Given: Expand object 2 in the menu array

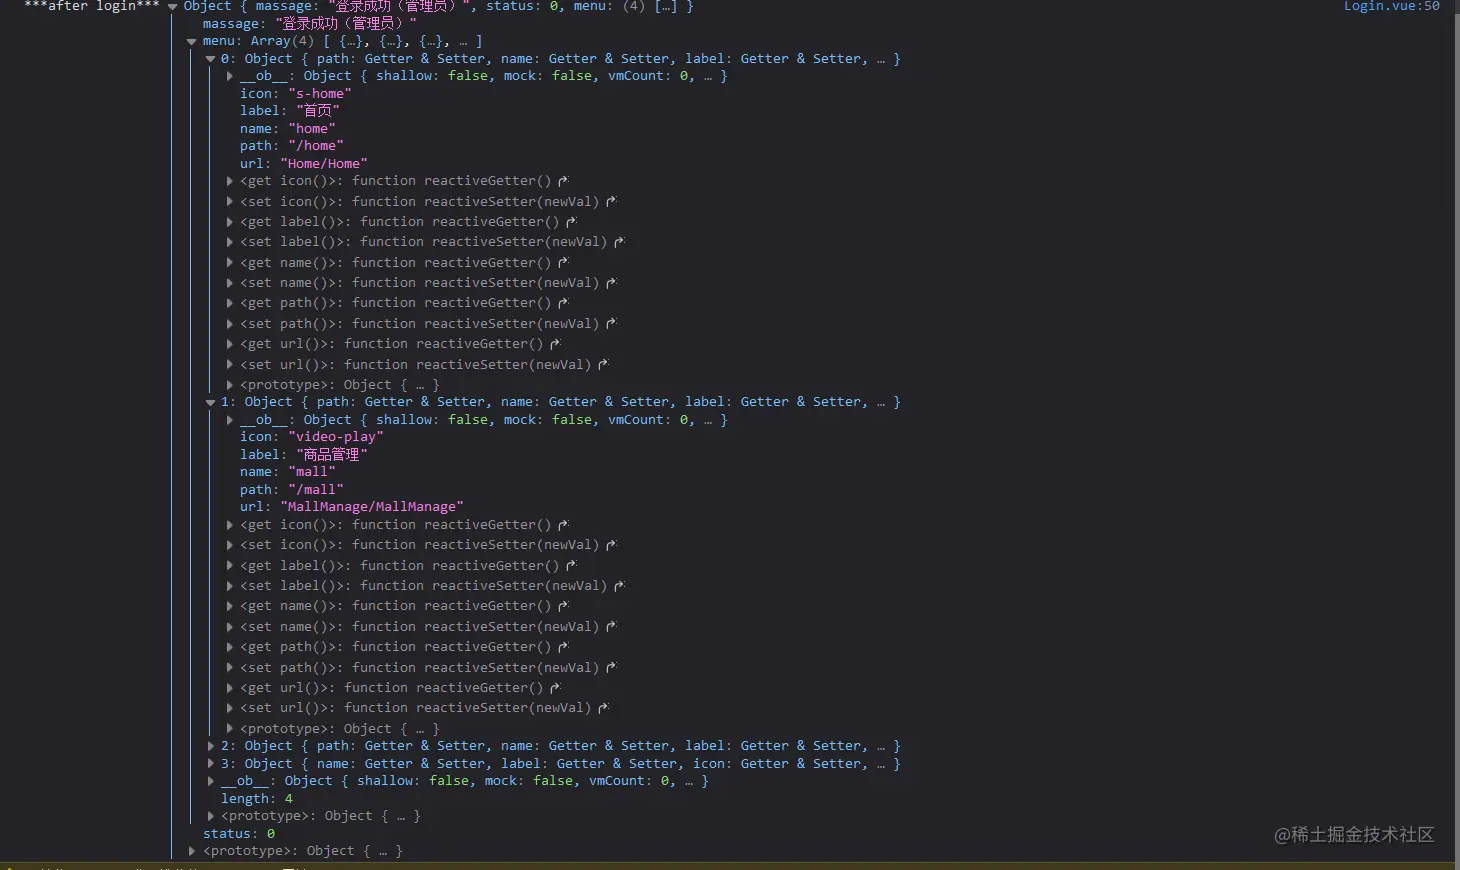Looking at the screenshot, I should [x=209, y=745].
